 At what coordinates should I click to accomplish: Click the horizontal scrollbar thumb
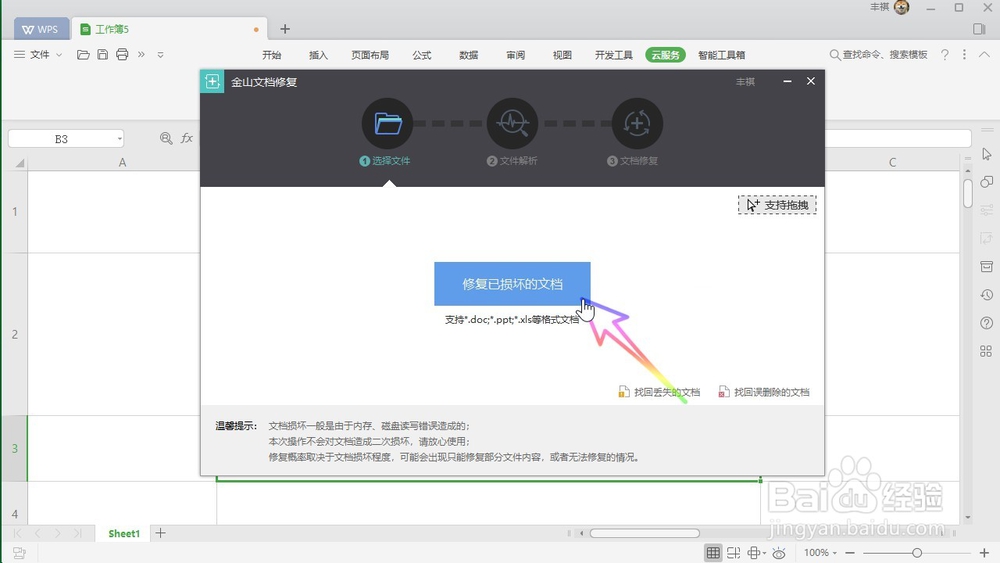[645, 533]
